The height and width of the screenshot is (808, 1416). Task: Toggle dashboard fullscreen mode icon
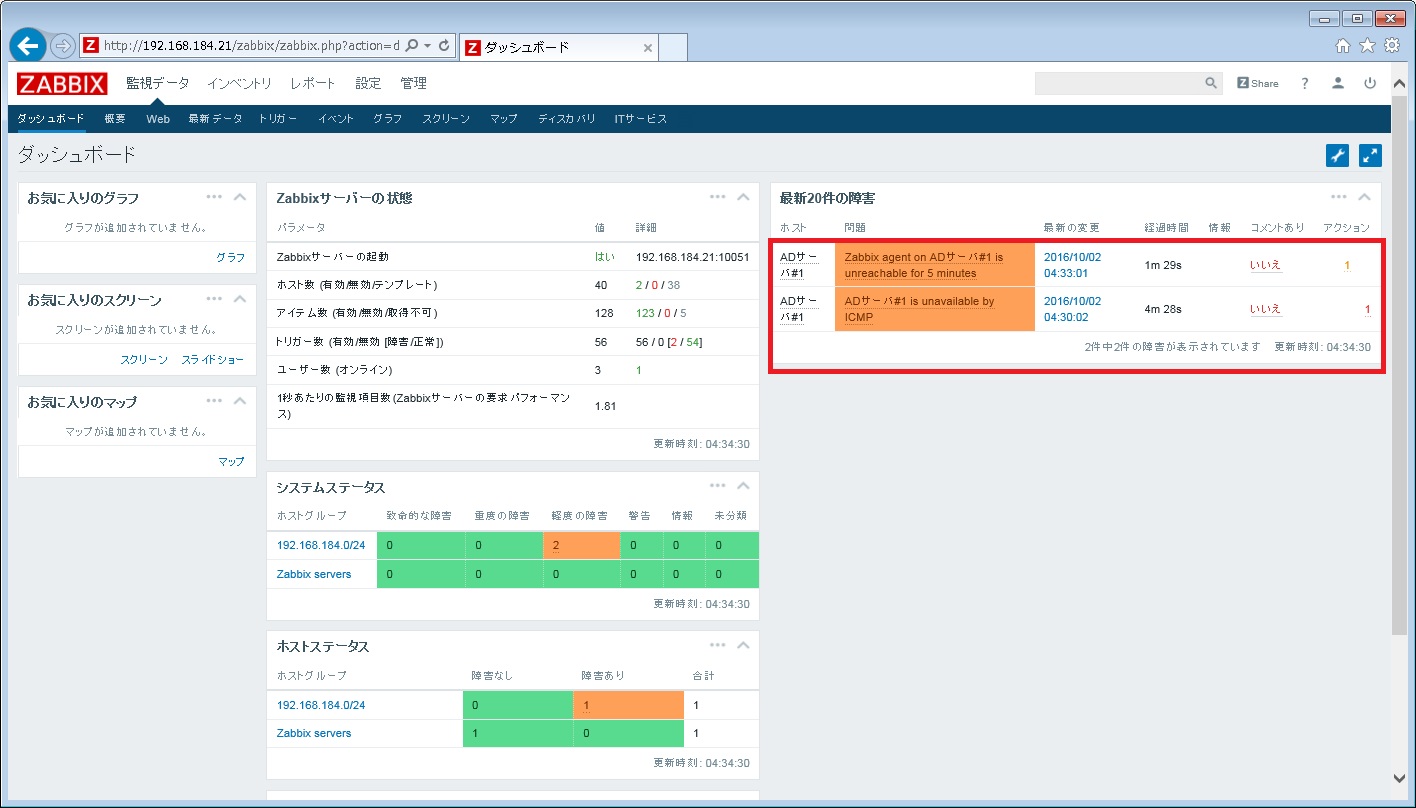[x=1370, y=155]
